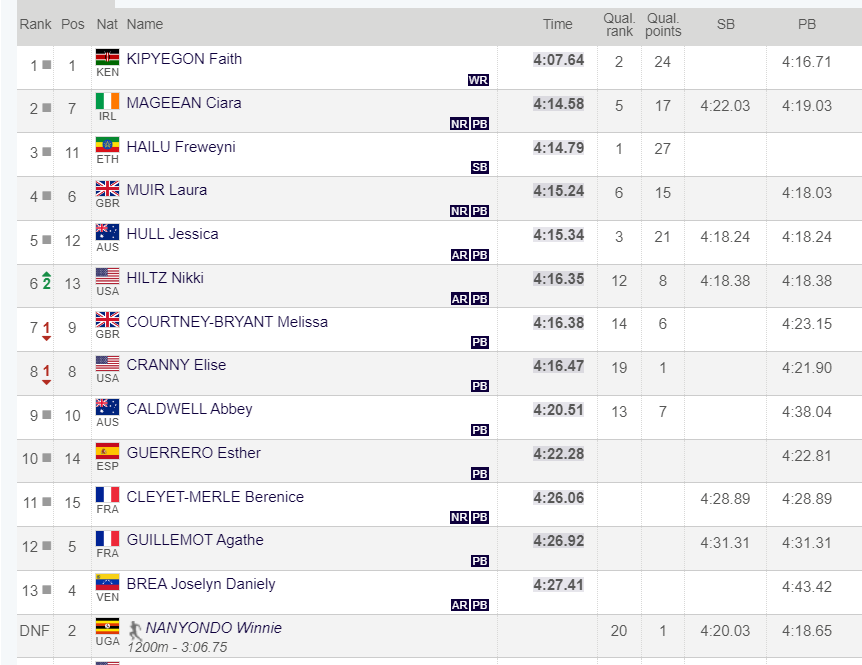Click British flag beside MUIR Laura
Image resolution: width=862 pixels, height=665 pixels.
tap(107, 189)
